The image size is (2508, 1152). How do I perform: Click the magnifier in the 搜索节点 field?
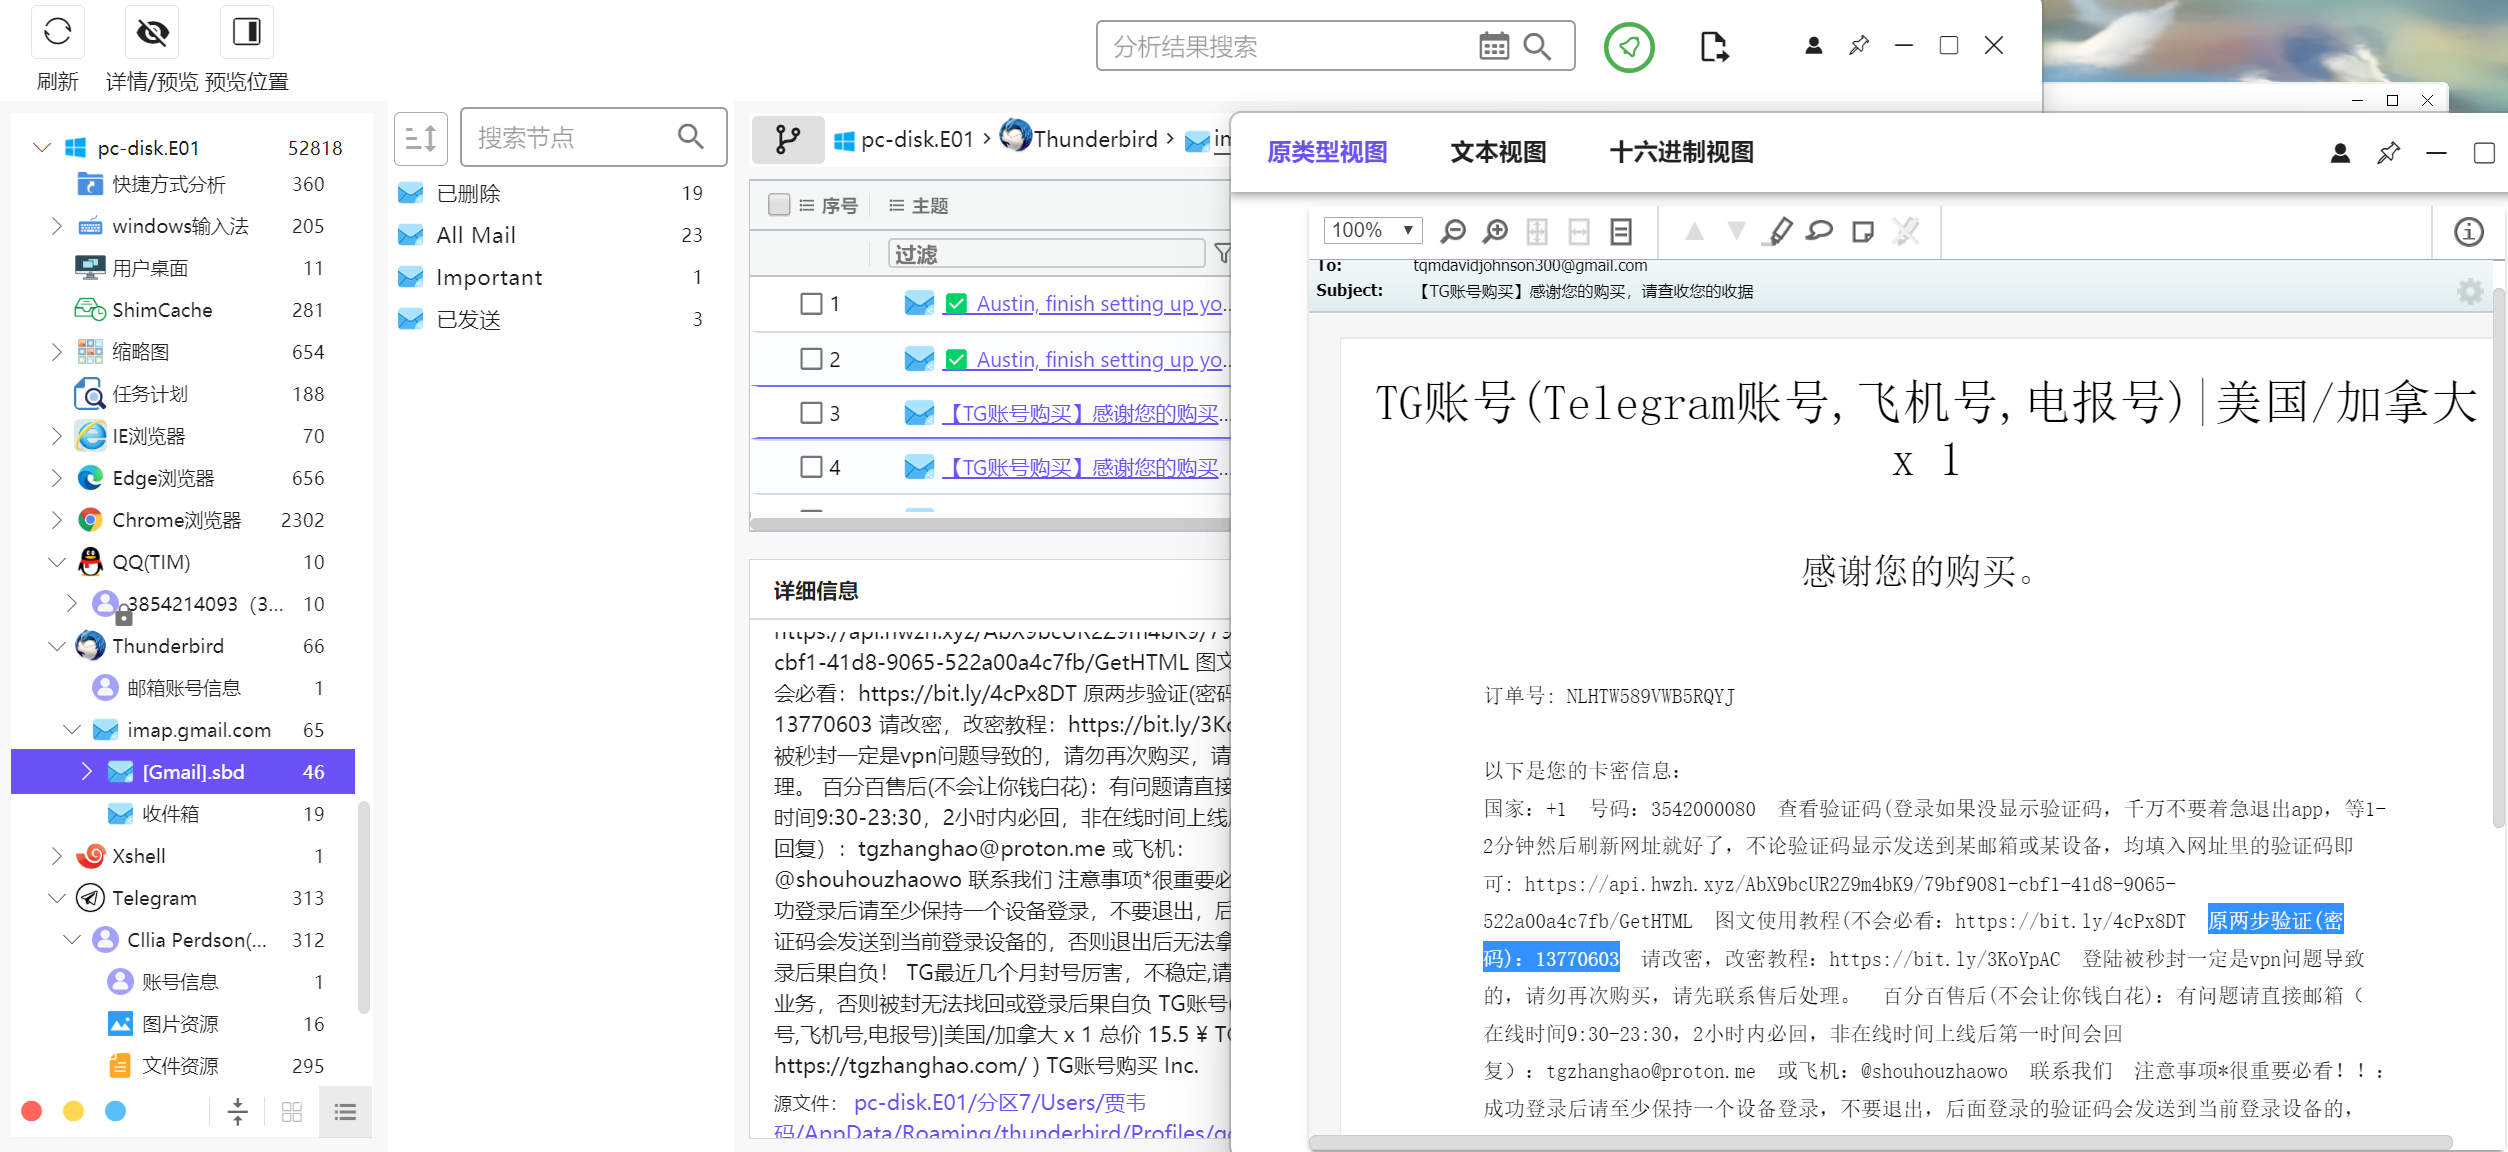690,136
